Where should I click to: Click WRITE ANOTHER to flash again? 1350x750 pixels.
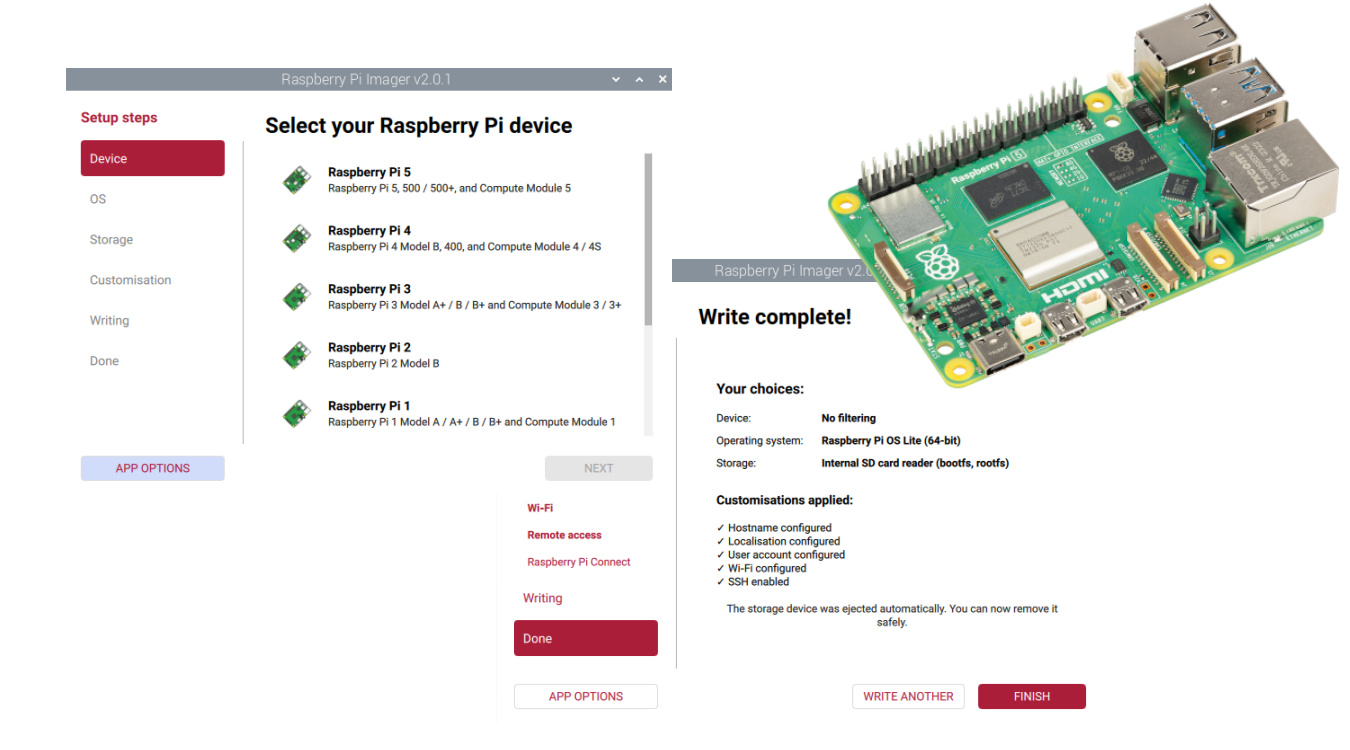click(x=908, y=696)
